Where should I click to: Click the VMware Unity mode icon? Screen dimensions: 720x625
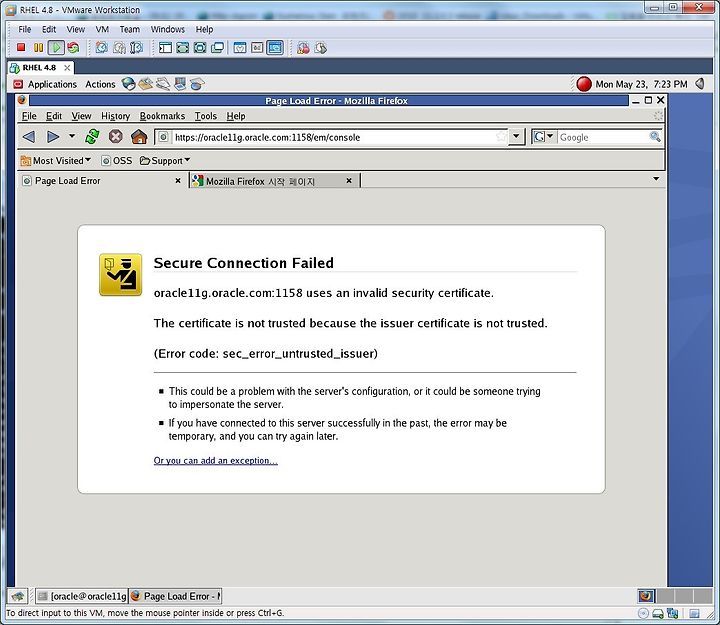217,48
